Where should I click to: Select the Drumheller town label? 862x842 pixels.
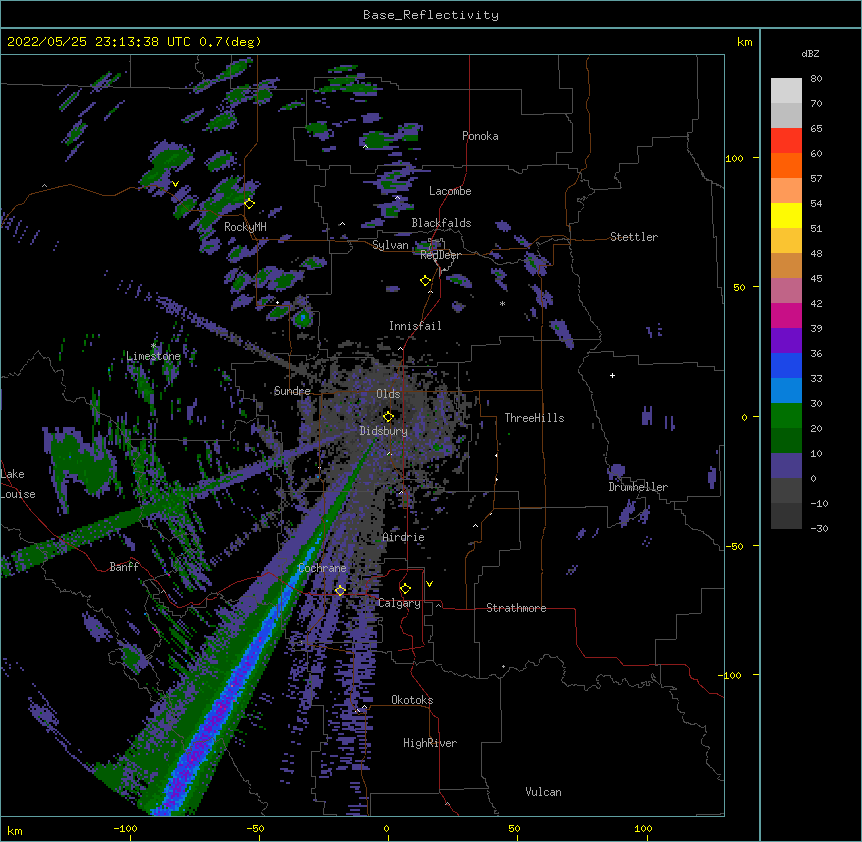(638, 487)
